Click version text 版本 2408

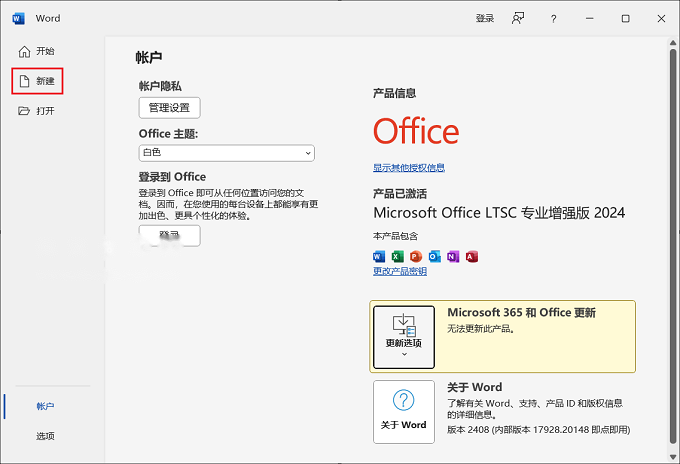(x=468, y=429)
